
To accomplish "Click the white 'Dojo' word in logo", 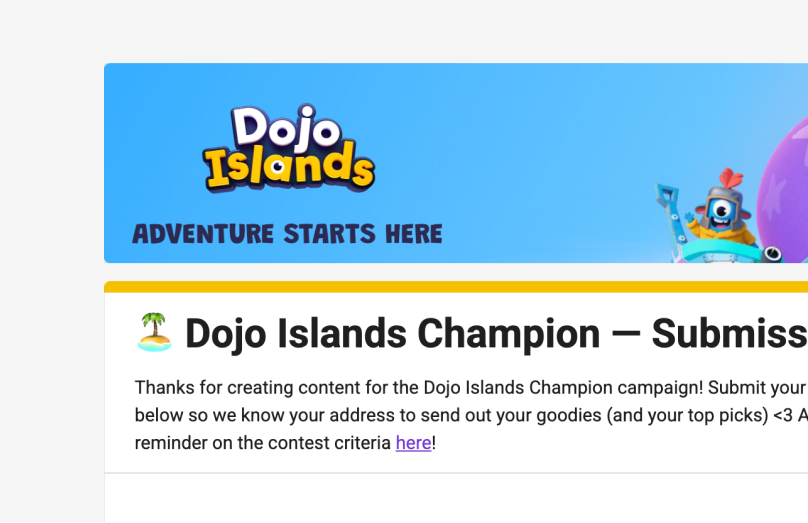I will coord(286,130).
